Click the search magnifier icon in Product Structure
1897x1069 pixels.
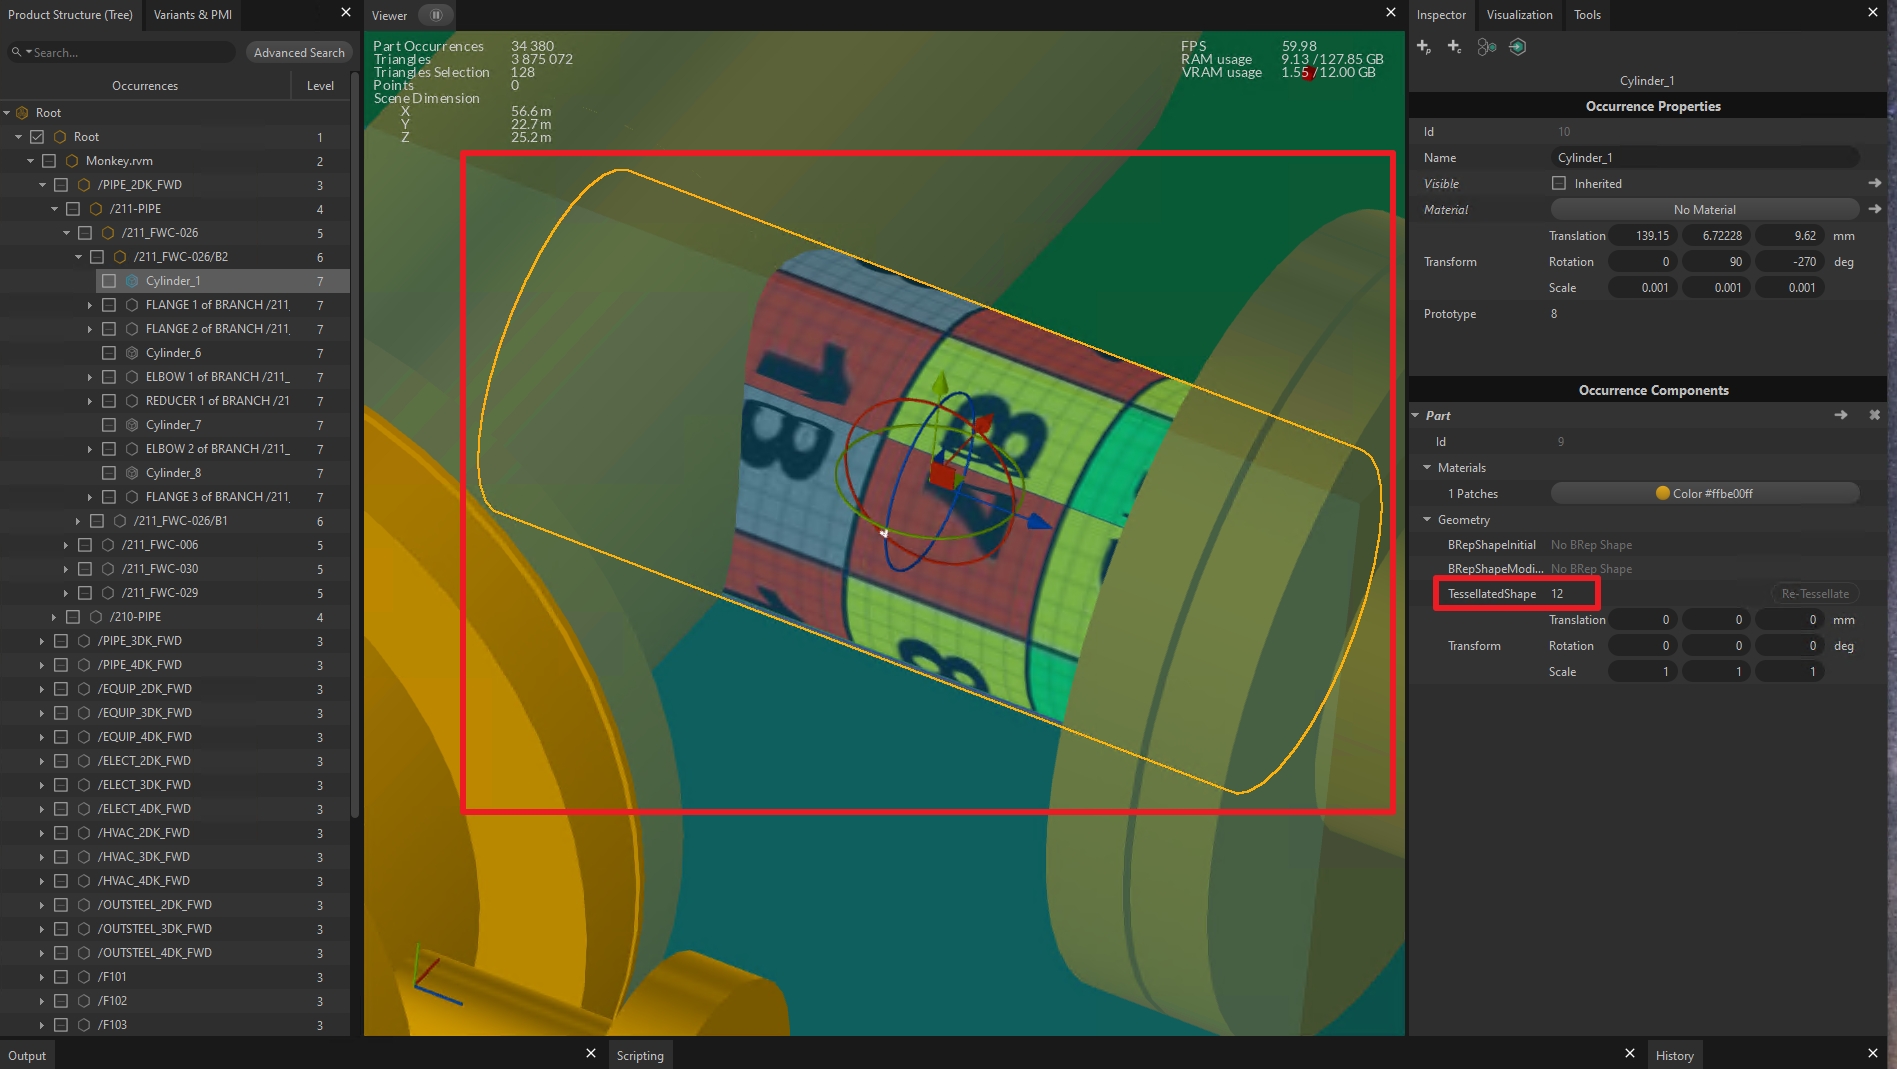[17, 52]
